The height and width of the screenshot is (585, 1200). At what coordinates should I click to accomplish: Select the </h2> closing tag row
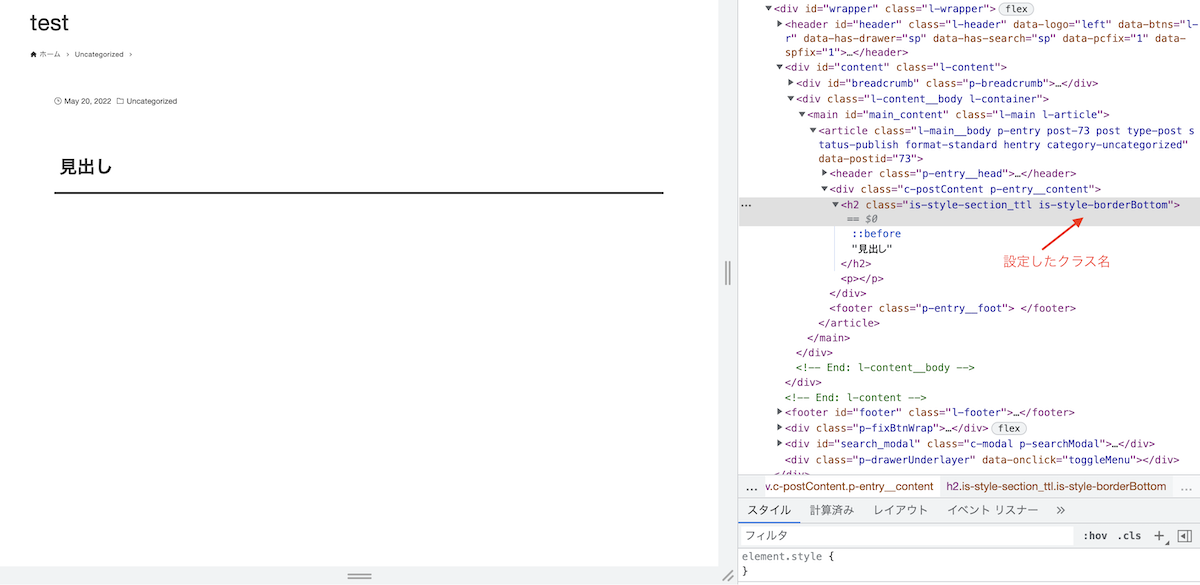pyautogui.click(x=858, y=264)
